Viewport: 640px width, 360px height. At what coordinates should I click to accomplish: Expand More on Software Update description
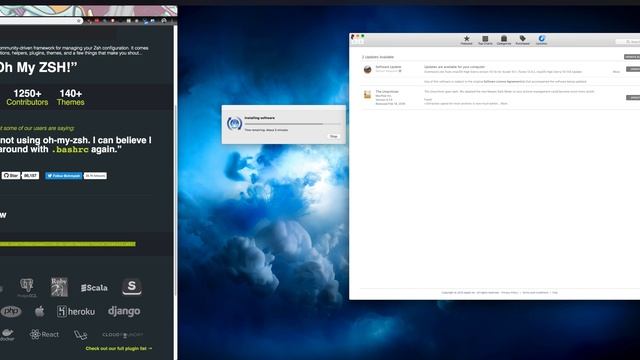pos(616,72)
